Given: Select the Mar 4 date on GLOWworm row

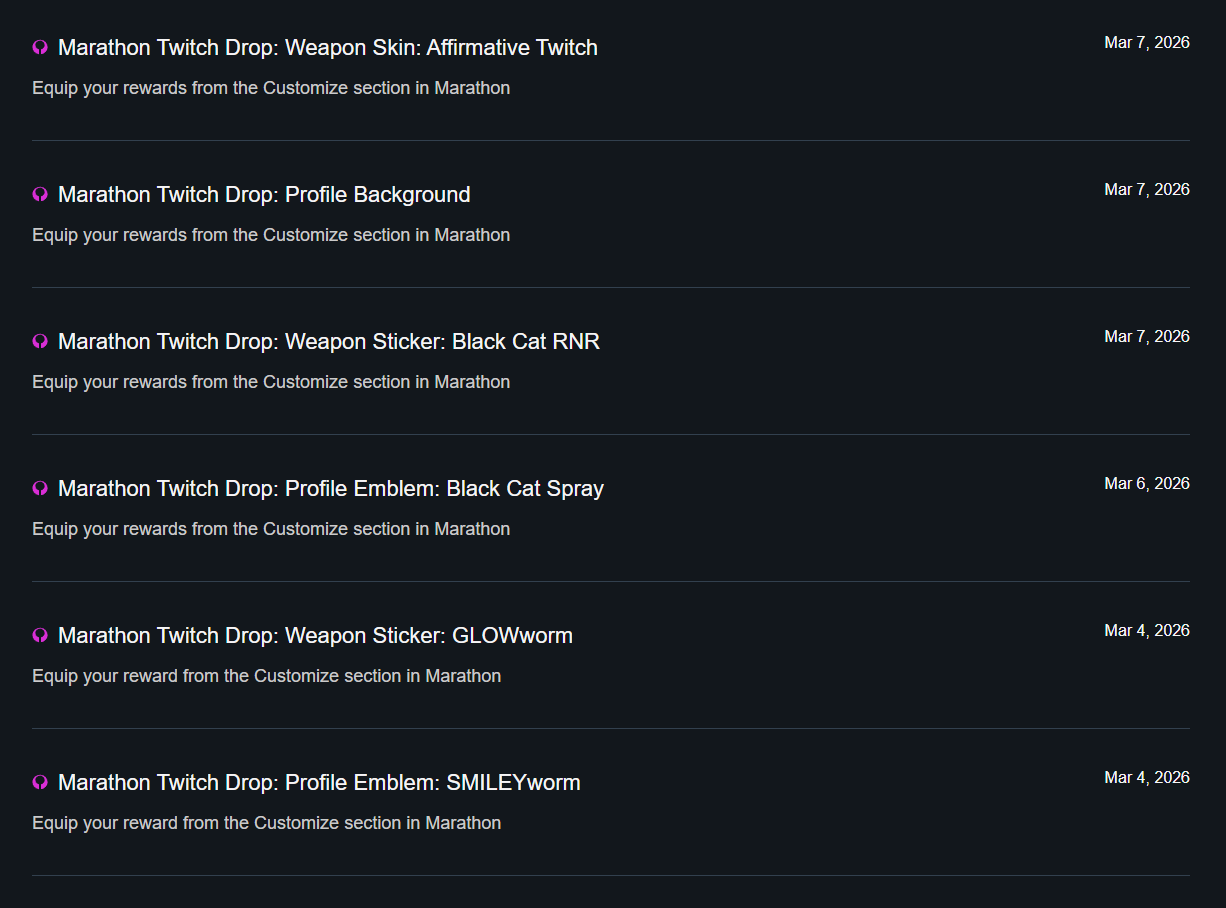Looking at the screenshot, I should click(1146, 630).
